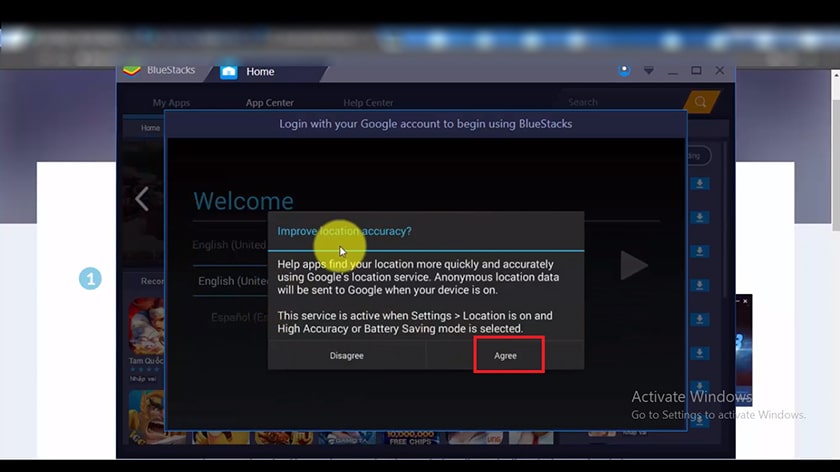Maximize the BlueStacks window
Image resolution: width=840 pixels, height=472 pixels.
tap(695, 71)
